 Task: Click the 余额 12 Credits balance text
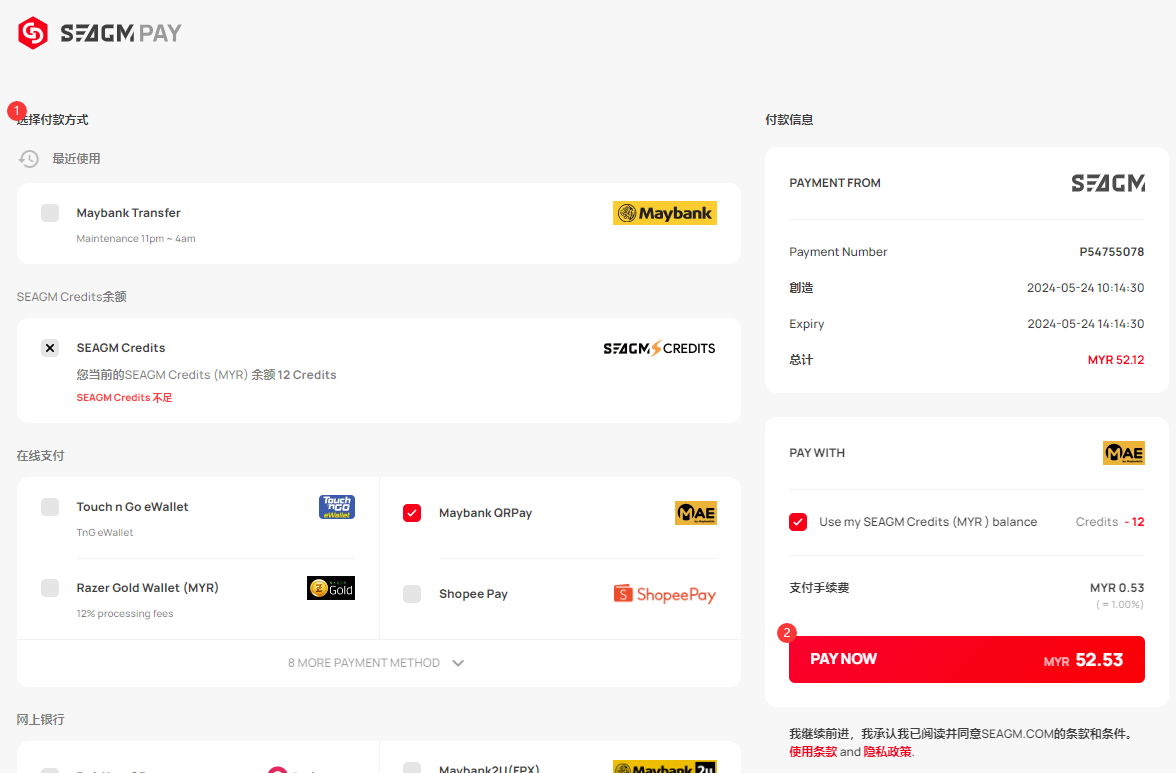tap(294, 375)
